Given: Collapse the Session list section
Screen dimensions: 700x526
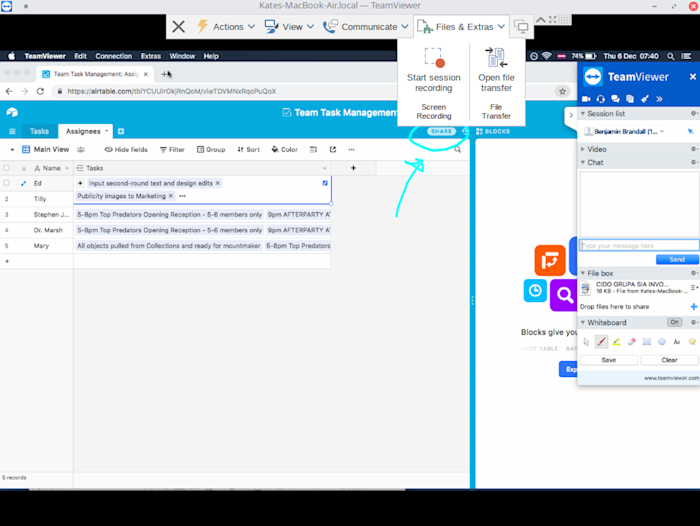Looking at the screenshot, I should click(583, 114).
